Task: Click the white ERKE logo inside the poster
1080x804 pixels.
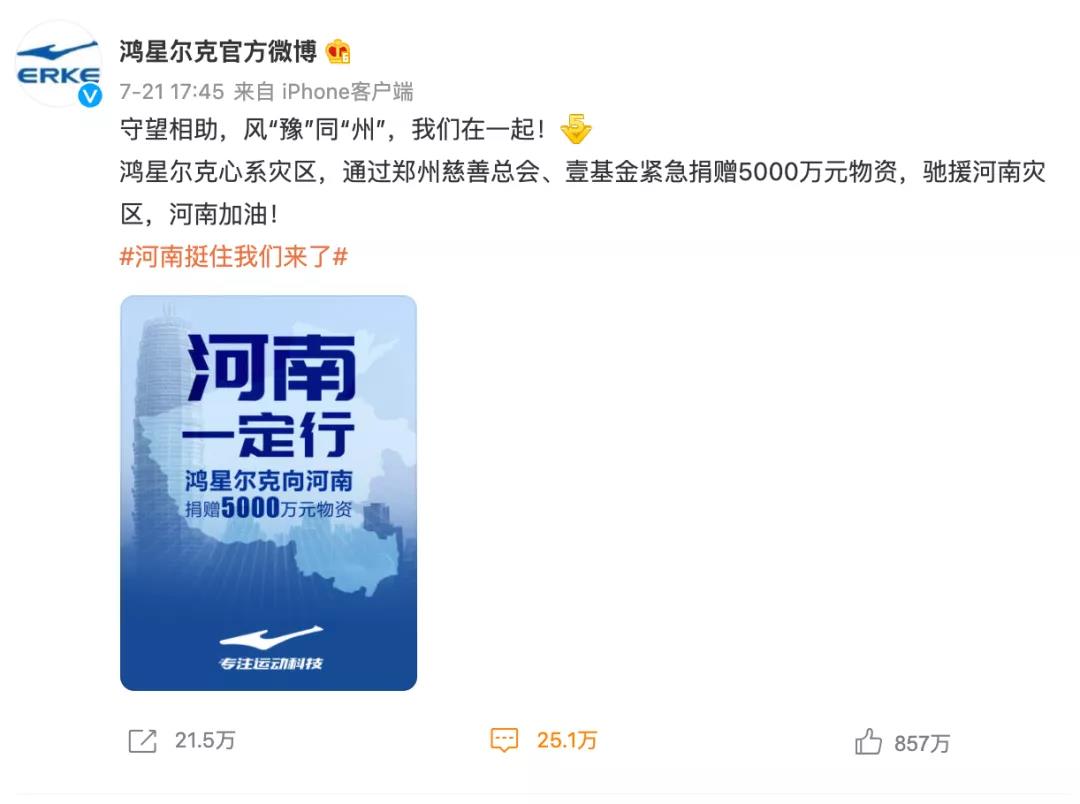Action: [270, 639]
